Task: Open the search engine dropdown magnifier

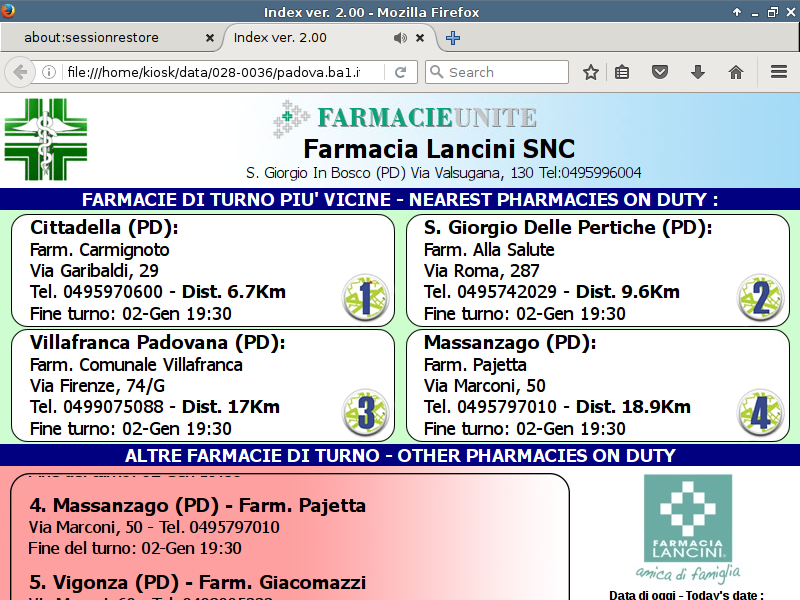Action: click(x=436, y=72)
